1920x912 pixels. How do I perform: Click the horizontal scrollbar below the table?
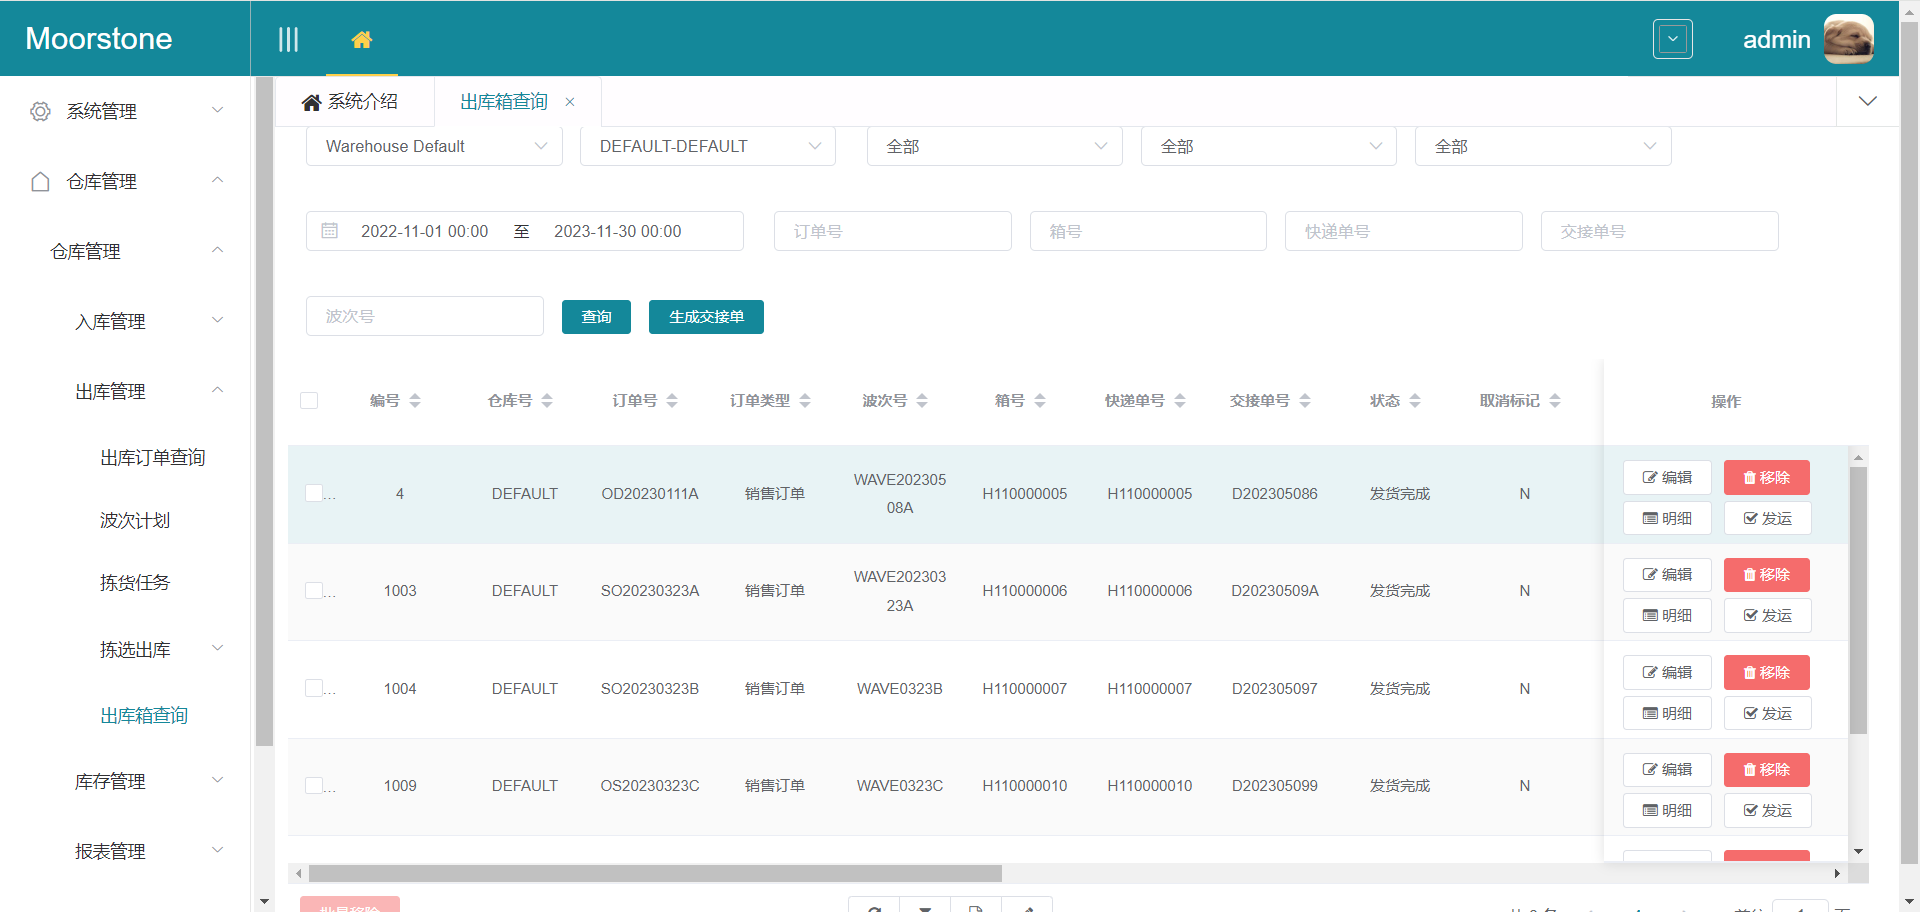(655, 874)
